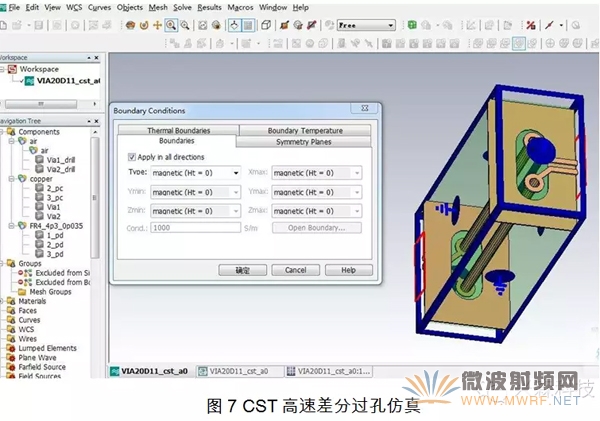The image size is (600, 421).
Task: Switch to Boundary Temperature tab
Action: 305,130
